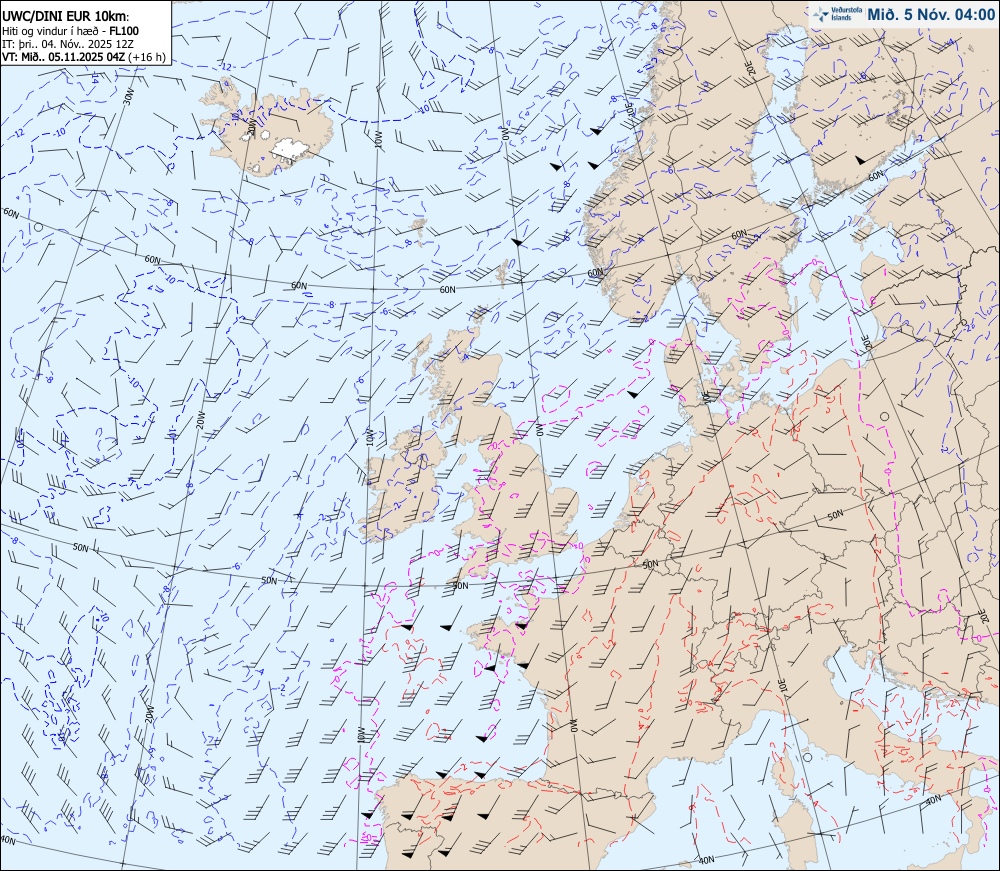The height and width of the screenshot is (871, 1000).
Task: Click the 'IT: þri.. 04. Nóv.. 2025 12Z' line
Action: pos(68,44)
